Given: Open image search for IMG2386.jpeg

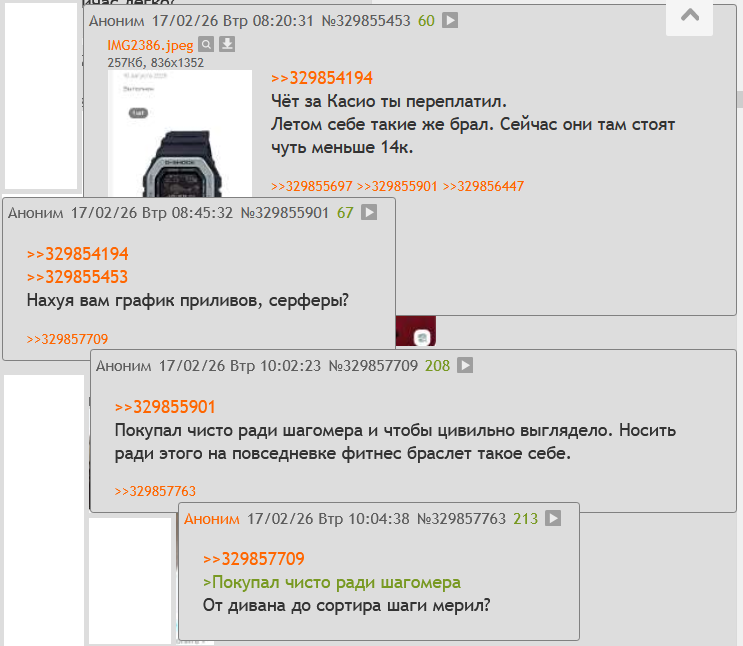Looking at the screenshot, I should click(x=206, y=45).
